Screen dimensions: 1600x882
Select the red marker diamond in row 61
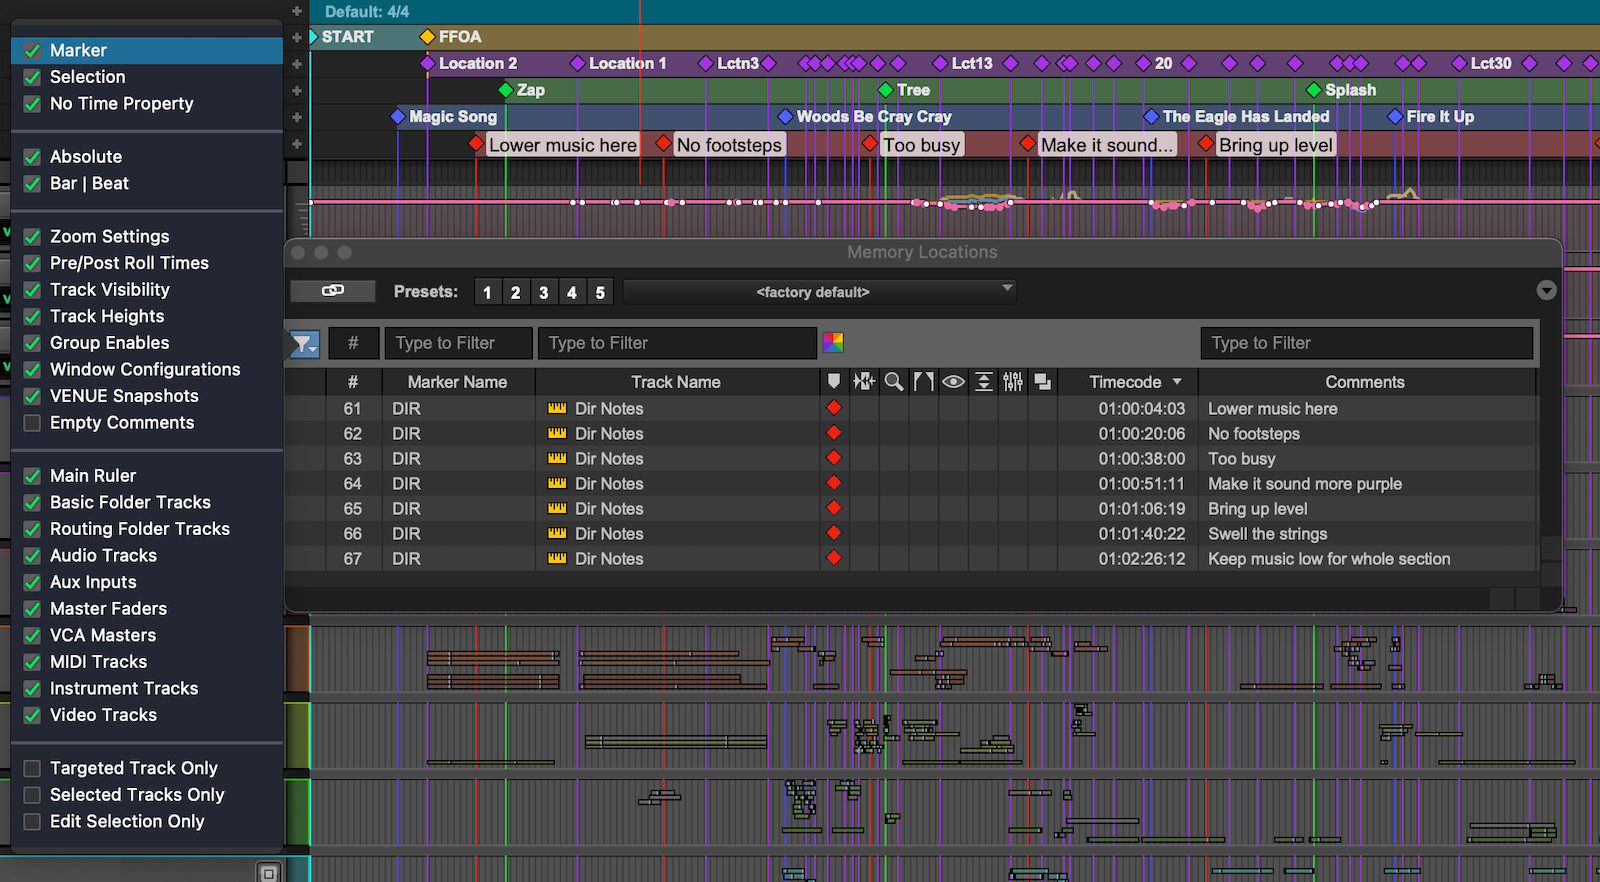click(x=834, y=408)
